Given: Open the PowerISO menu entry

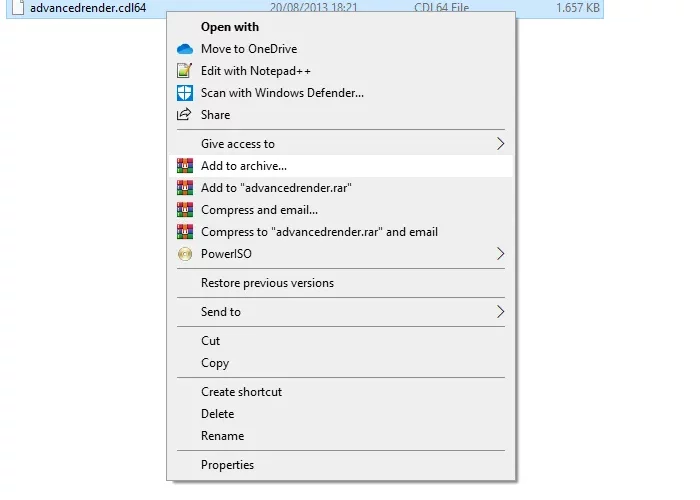Looking at the screenshot, I should coord(341,254).
